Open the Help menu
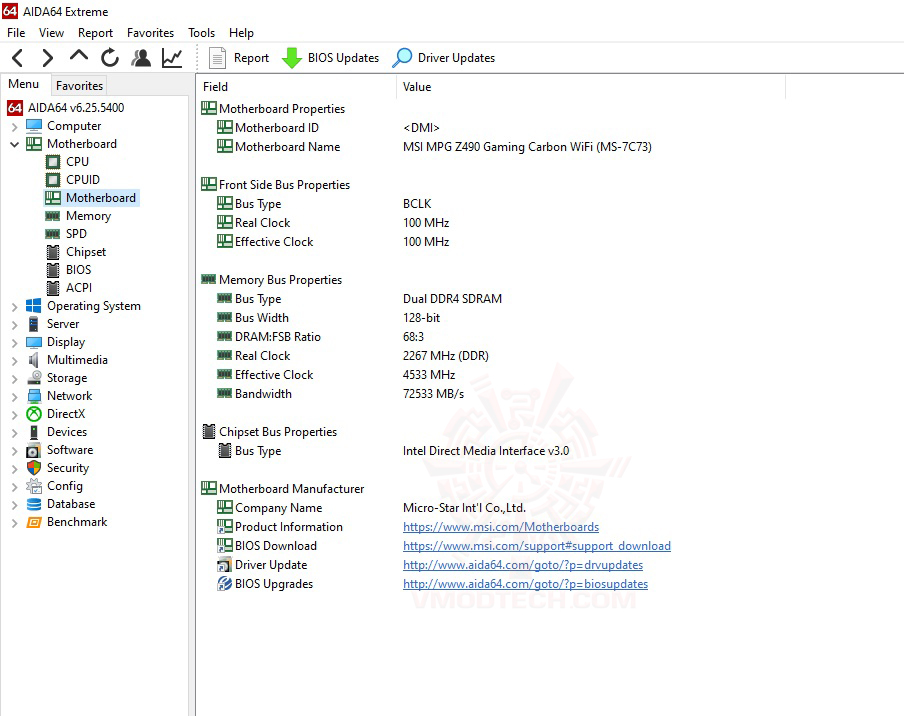Screen dimensions: 904x716 pos(241,33)
